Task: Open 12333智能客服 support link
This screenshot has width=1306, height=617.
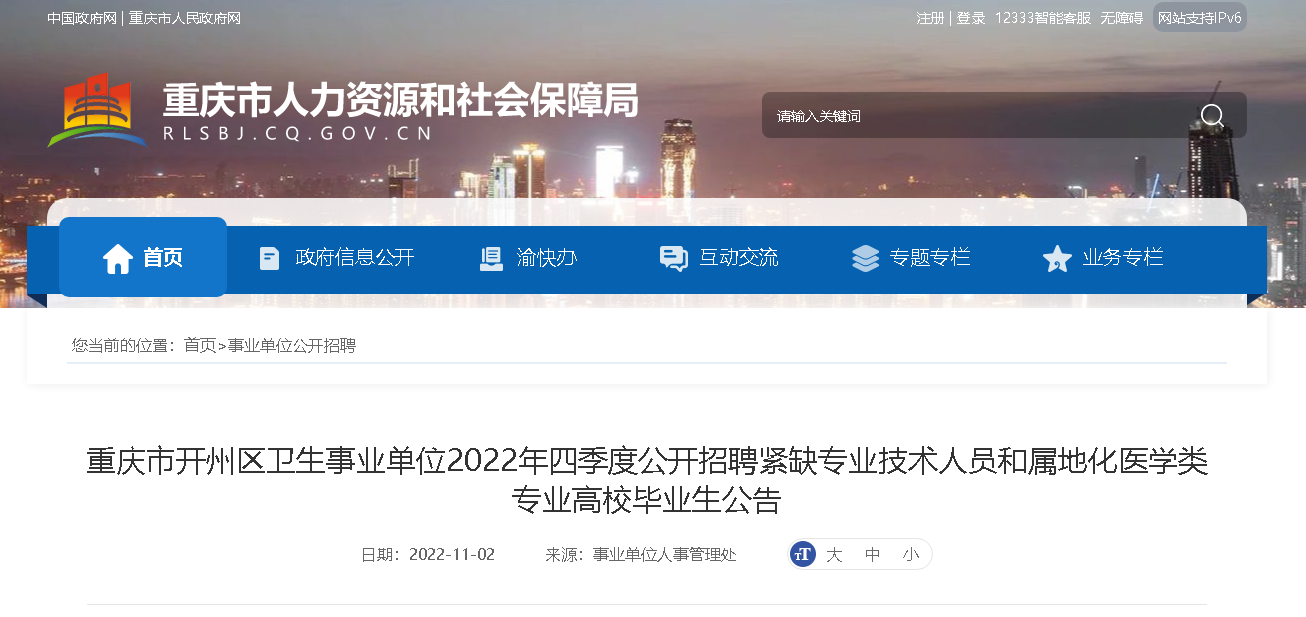Action: point(1043,18)
